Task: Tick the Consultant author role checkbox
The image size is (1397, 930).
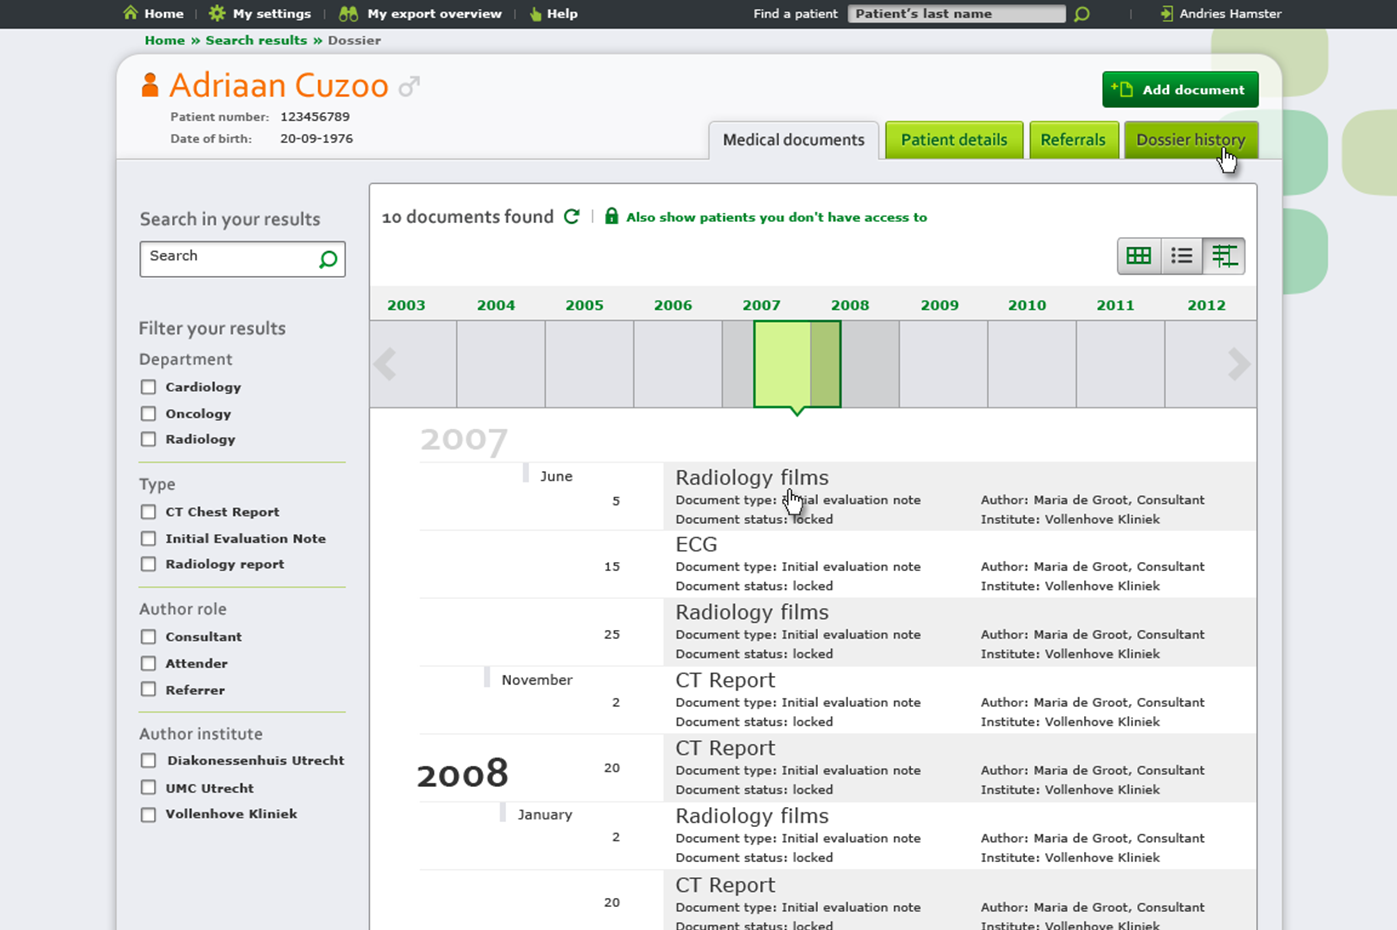Action: (149, 637)
